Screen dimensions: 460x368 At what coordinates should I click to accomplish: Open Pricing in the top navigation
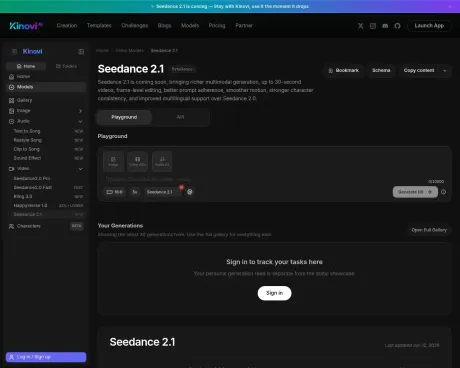point(217,26)
